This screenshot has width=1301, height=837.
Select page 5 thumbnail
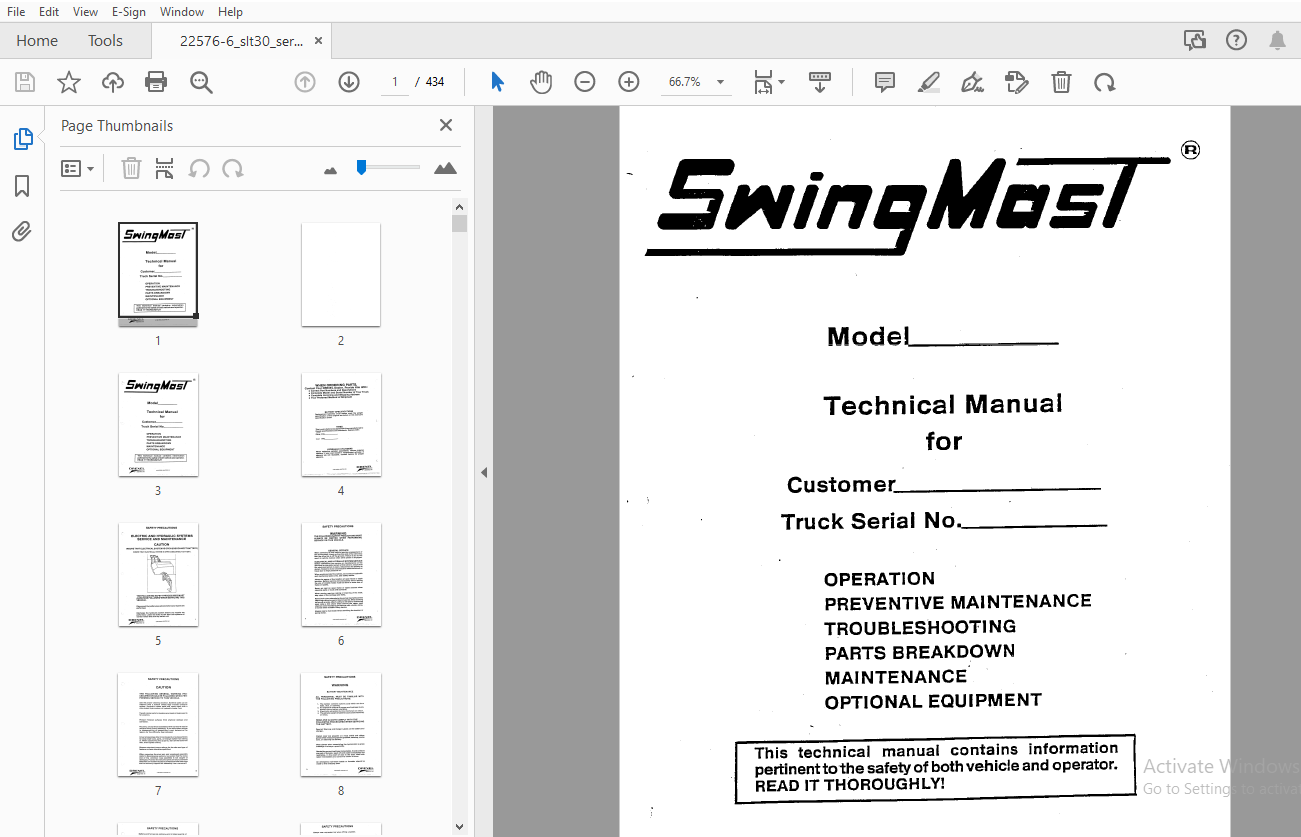tap(158, 575)
